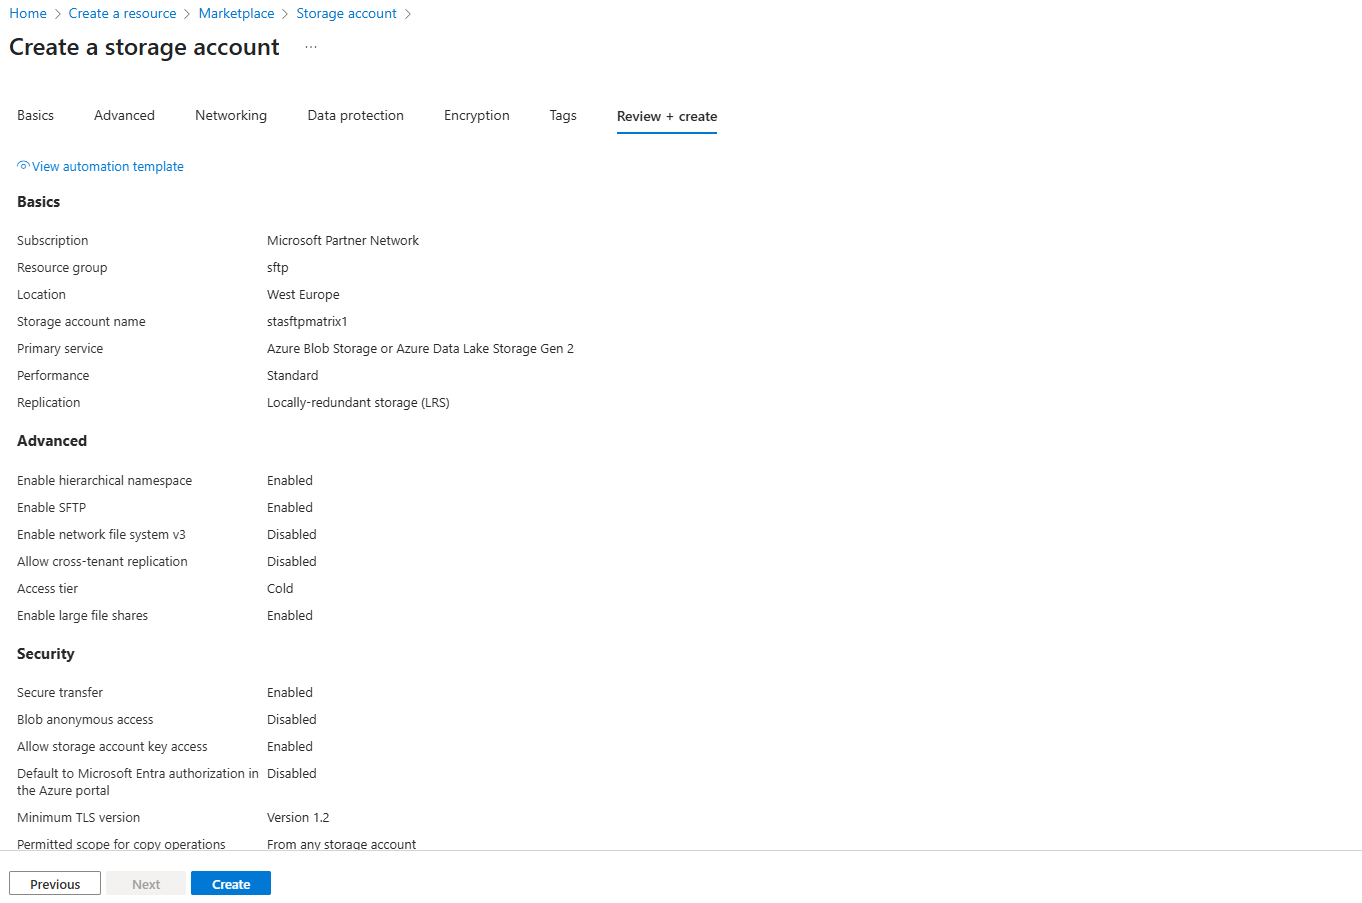Viewport: 1362px width, 903px height.
Task: Click the eye icon beside View automation template
Action: (x=23, y=166)
